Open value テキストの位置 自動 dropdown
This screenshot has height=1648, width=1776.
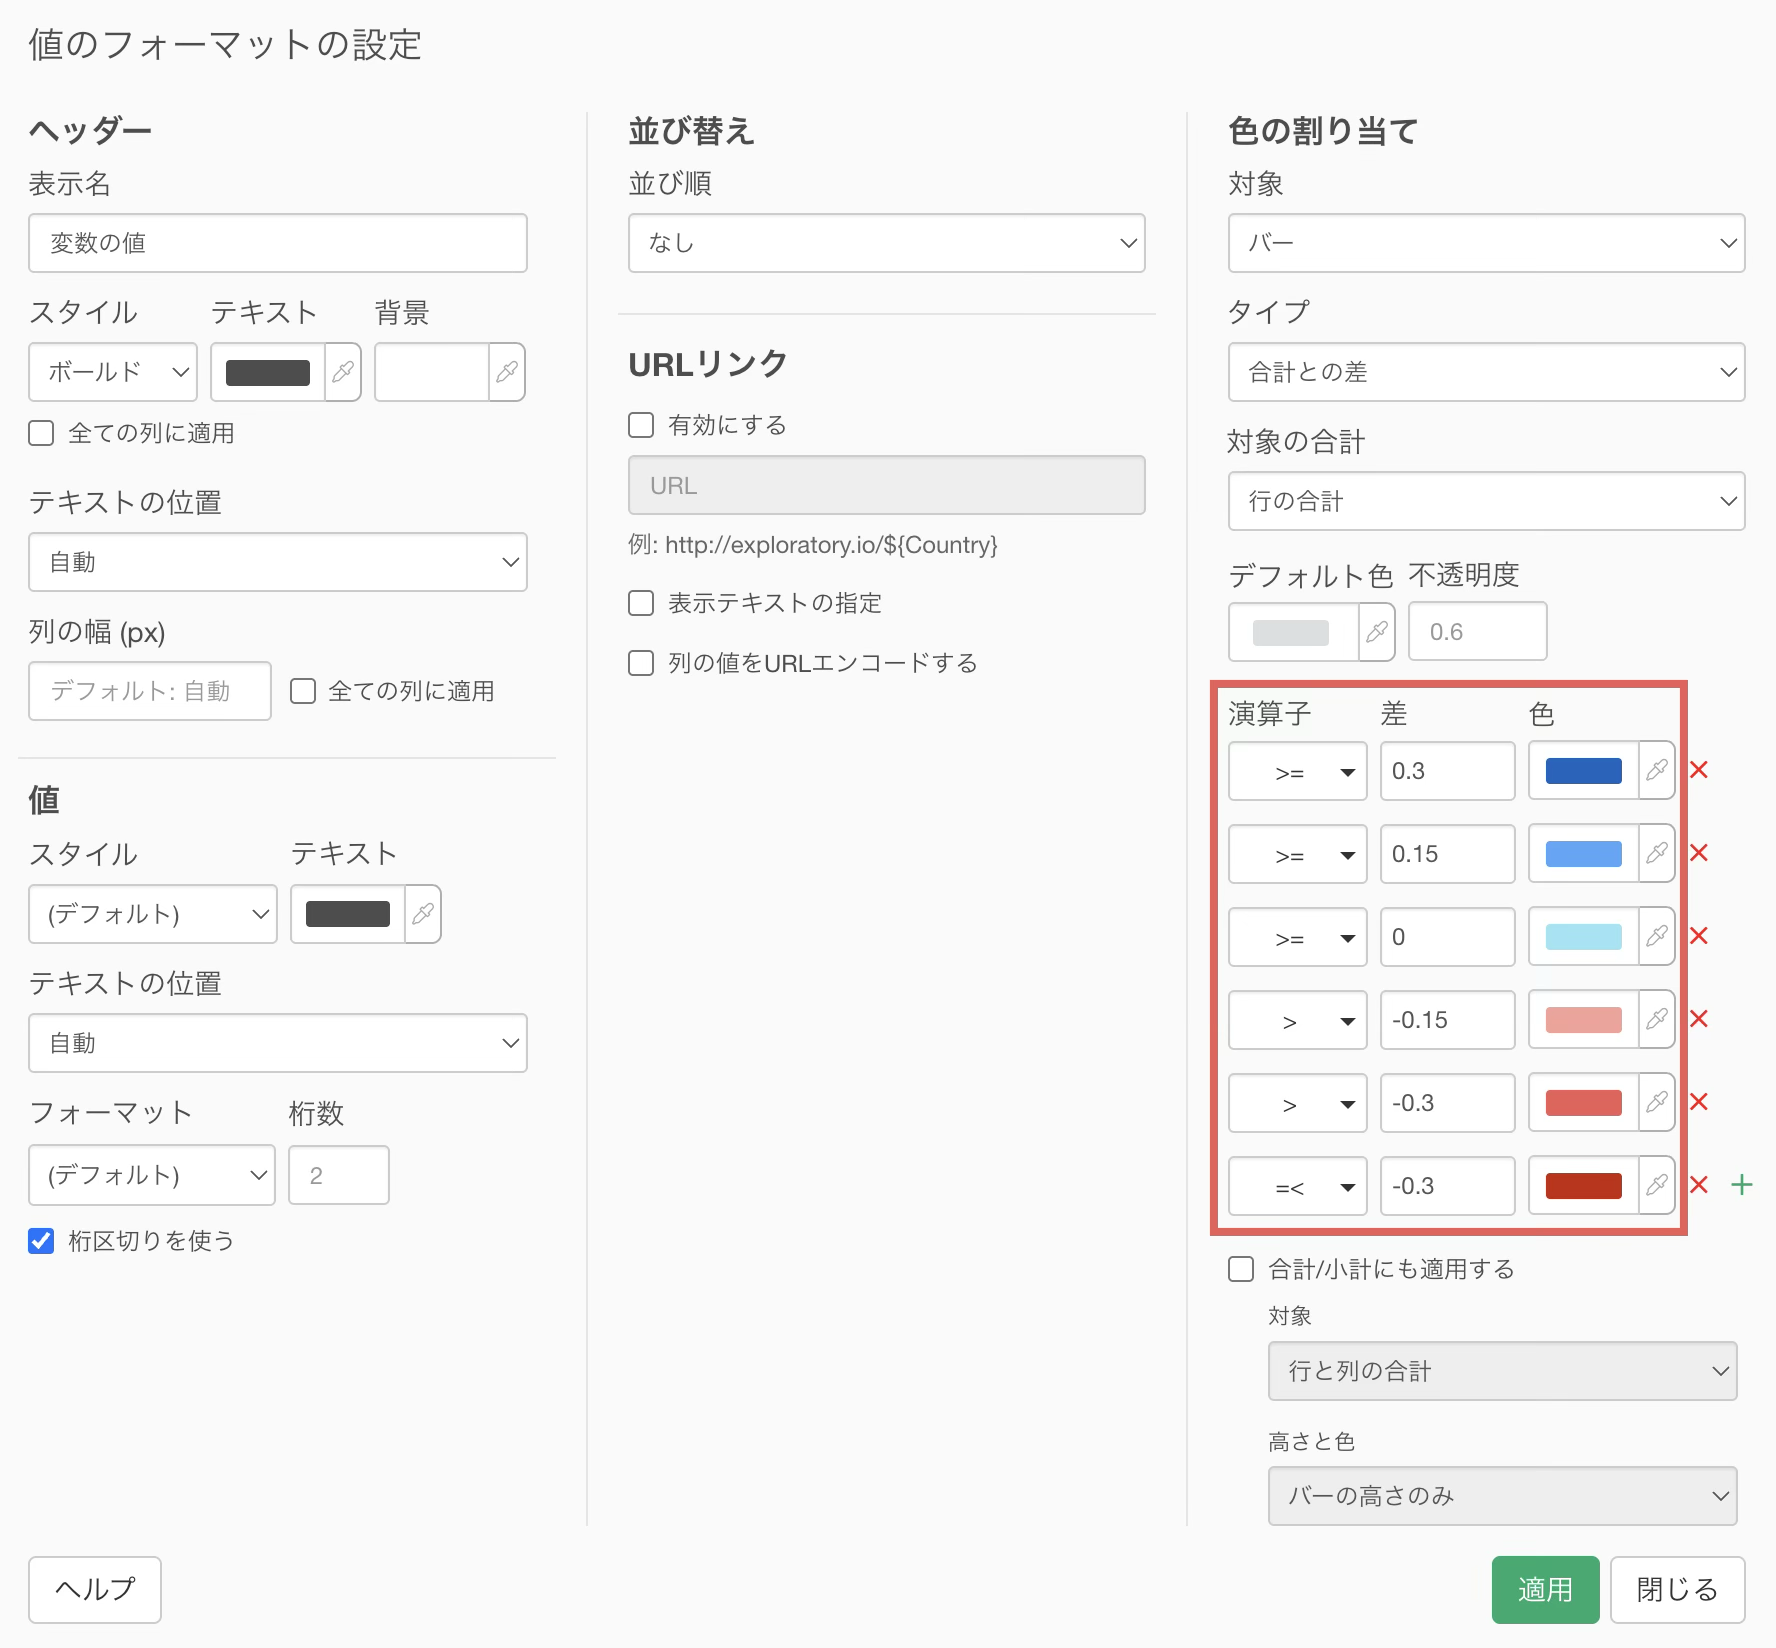(278, 1043)
